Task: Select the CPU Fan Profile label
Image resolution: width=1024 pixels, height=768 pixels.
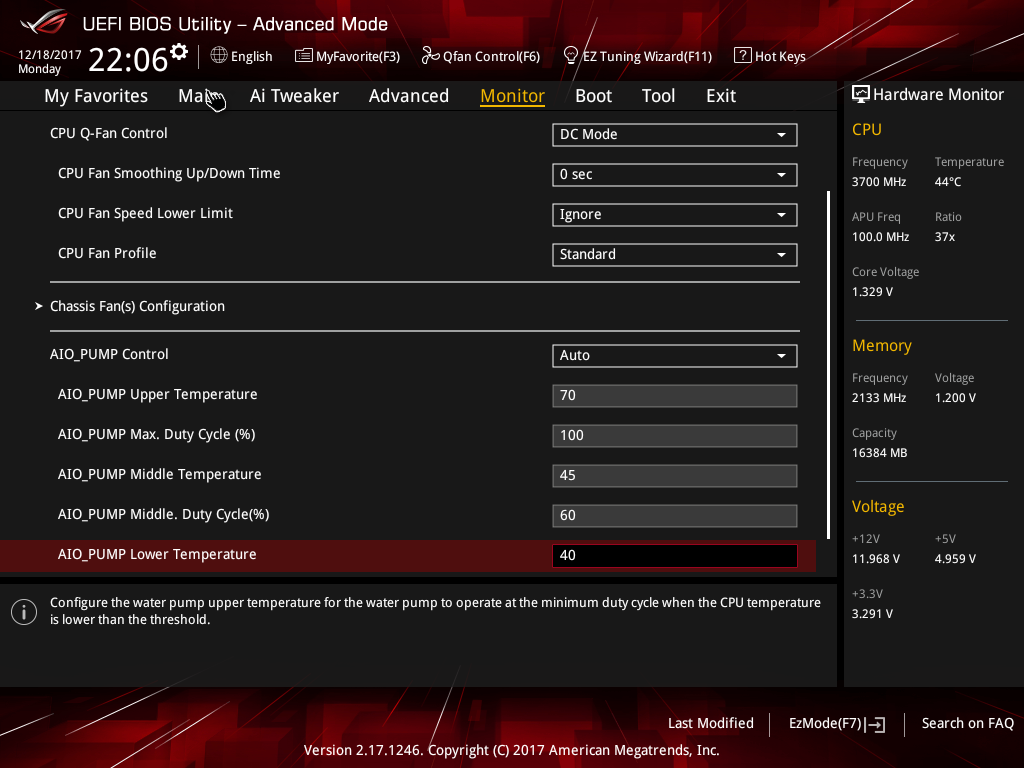Action: pos(107,253)
